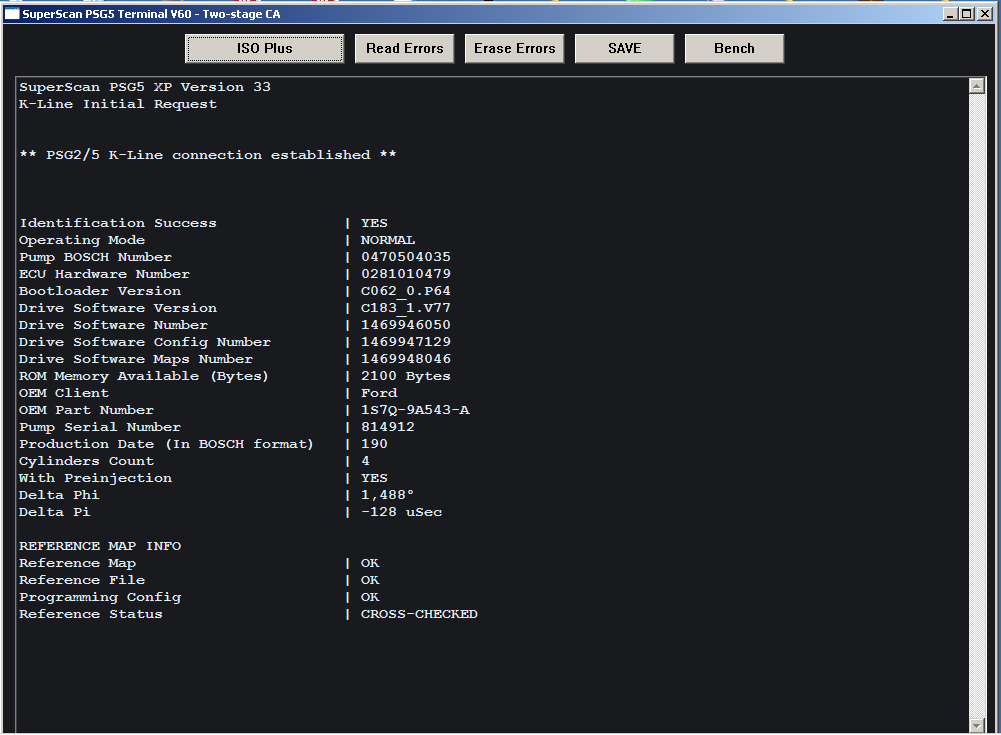1001x735 pixels.
Task: Click the SuperScan window title bar icon
Action: click(12, 14)
